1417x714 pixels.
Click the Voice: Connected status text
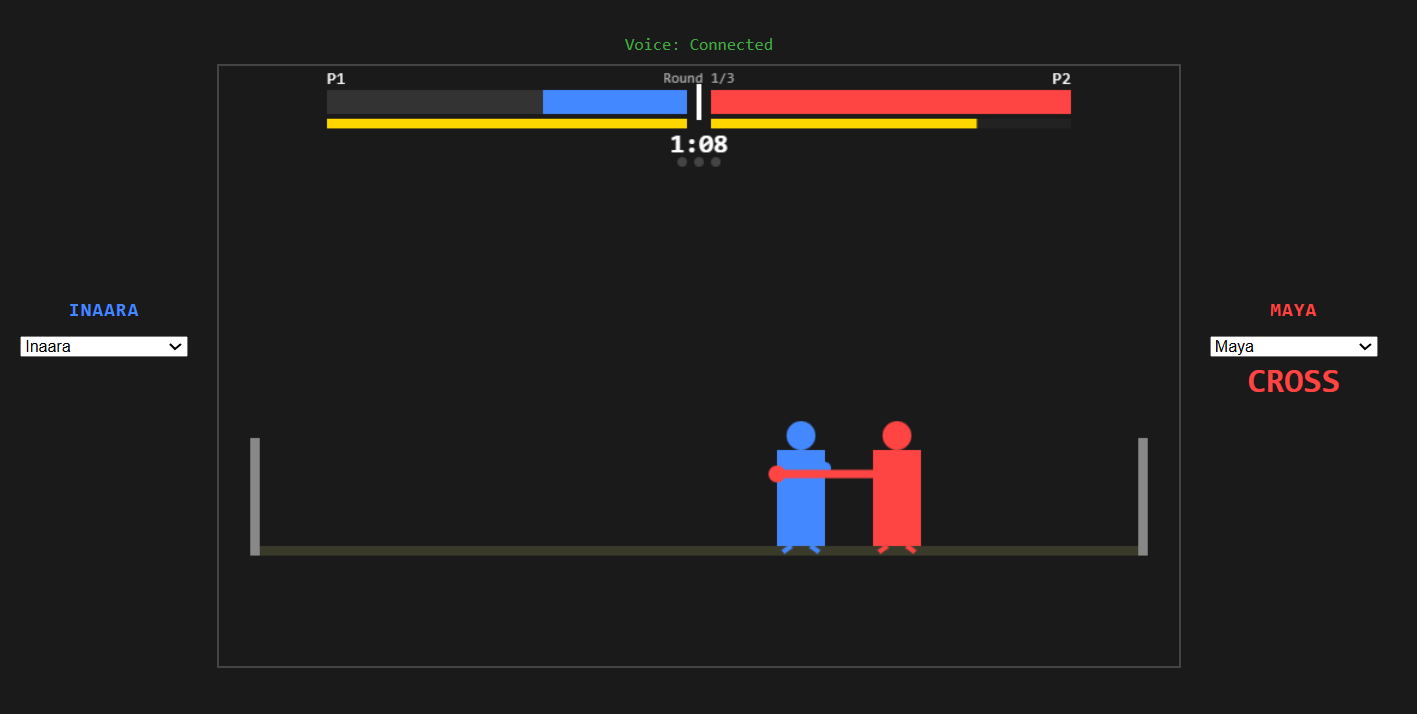699,45
